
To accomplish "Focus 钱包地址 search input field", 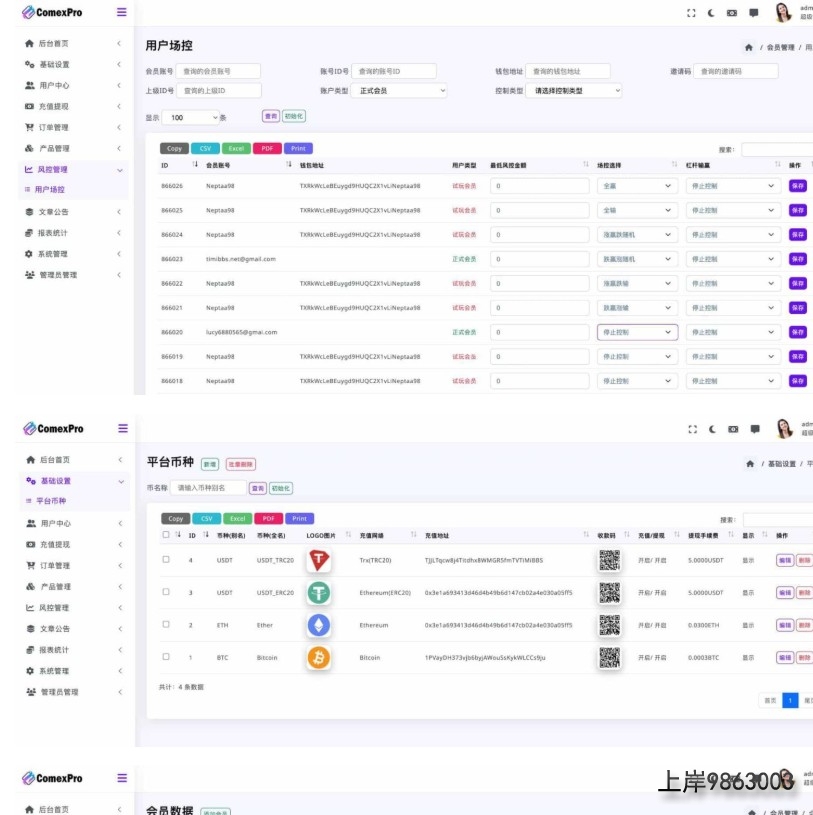I will coord(568,71).
